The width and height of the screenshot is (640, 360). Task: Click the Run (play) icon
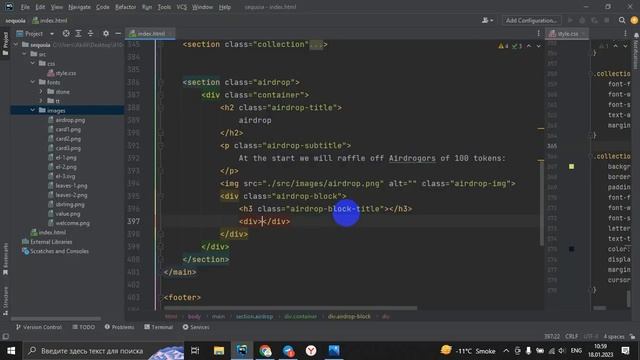click(570, 20)
